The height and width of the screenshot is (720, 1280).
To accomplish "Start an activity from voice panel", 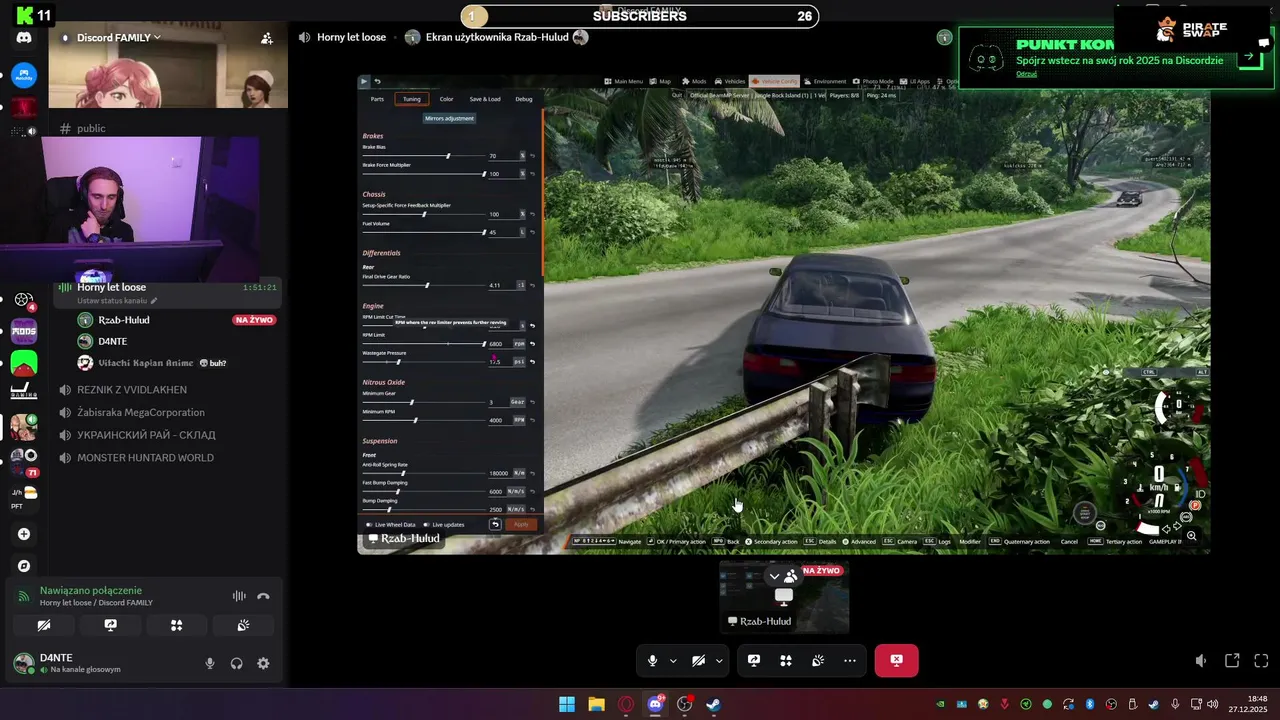I will coord(176,625).
